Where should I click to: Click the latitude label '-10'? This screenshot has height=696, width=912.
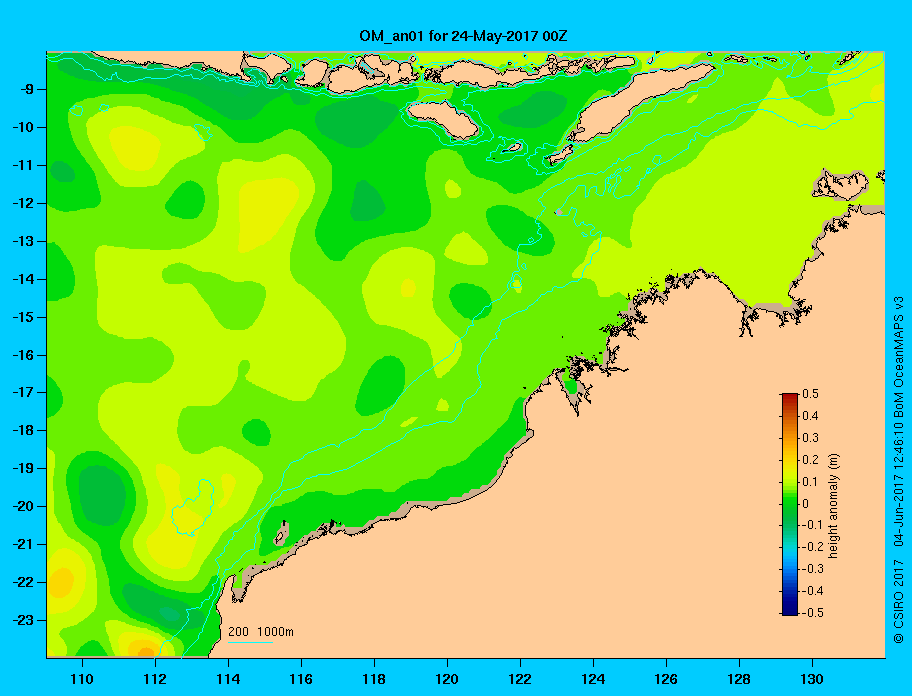click(x=23, y=127)
